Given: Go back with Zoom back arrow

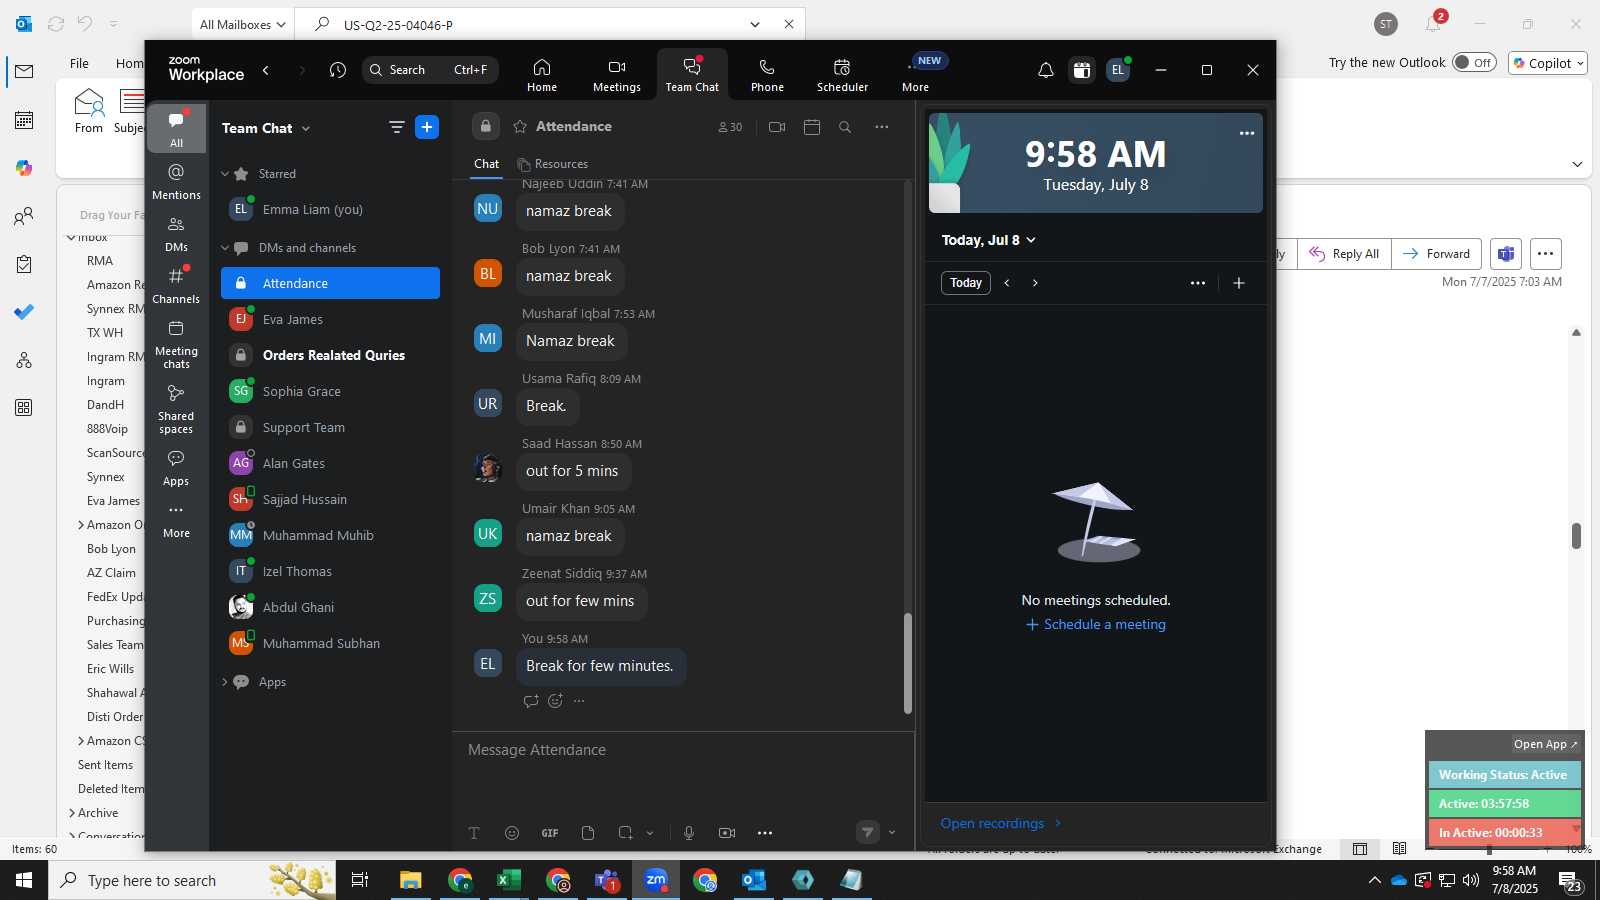Looking at the screenshot, I should click(266, 70).
